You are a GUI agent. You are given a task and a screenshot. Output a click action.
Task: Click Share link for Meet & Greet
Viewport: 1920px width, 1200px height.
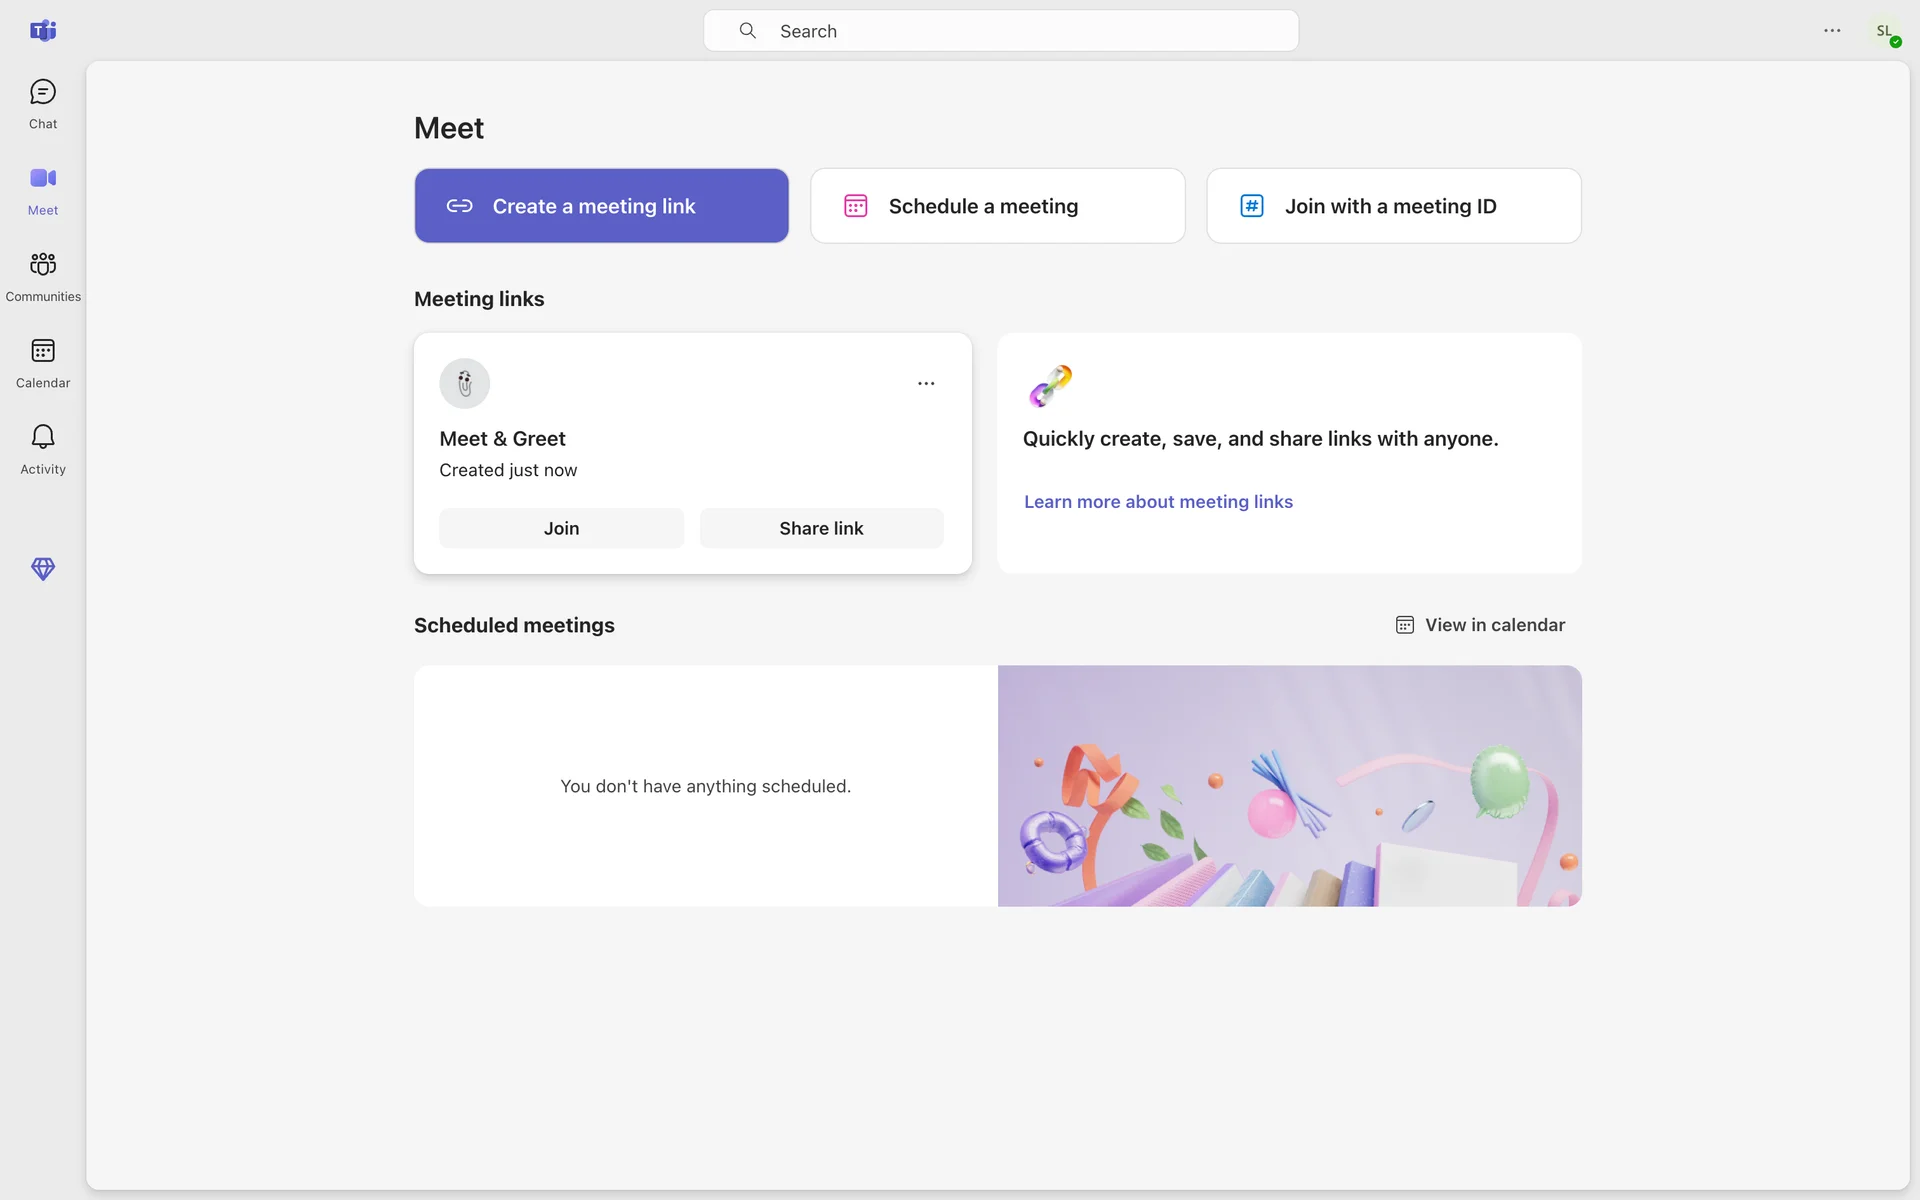pos(821,528)
